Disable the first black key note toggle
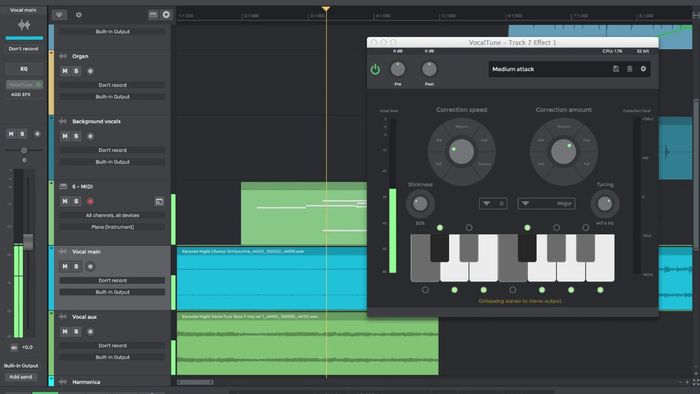Image resolution: width=700 pixels, height=394 pixels. (x=440, y=228)
